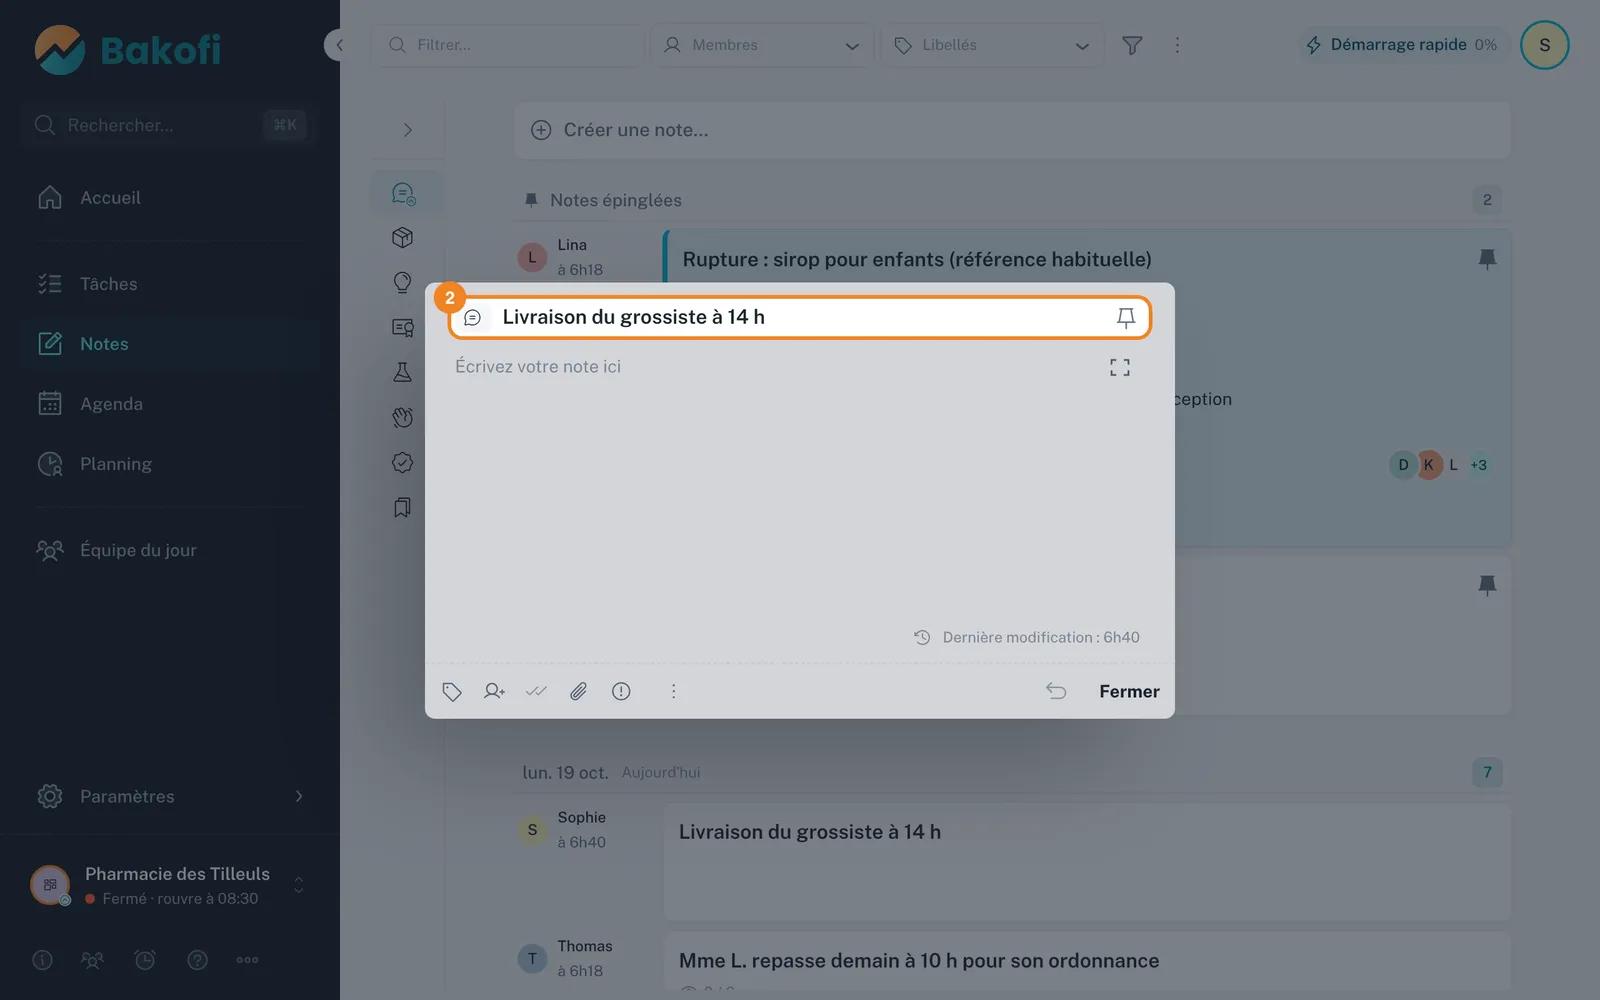Attach a file with the paperclip icon
The width and height of the screenshot is (1600, 1000).
pyautogui.click(x=578, y=691)
